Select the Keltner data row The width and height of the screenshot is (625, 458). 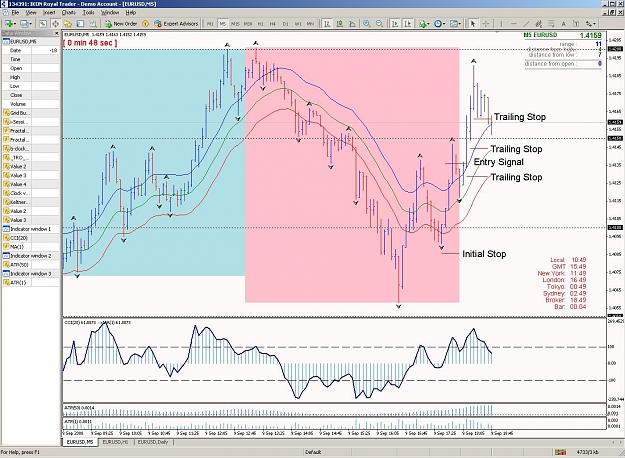[x=31, y=202]
